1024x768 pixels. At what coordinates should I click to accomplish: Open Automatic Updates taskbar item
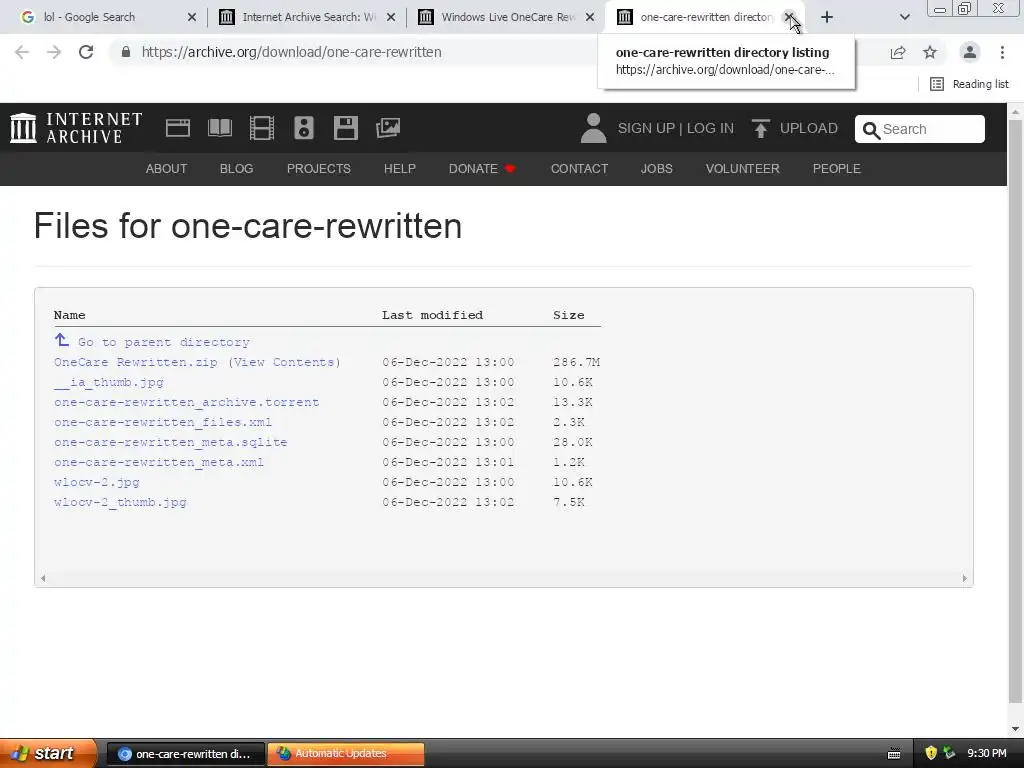pos(346,753)
